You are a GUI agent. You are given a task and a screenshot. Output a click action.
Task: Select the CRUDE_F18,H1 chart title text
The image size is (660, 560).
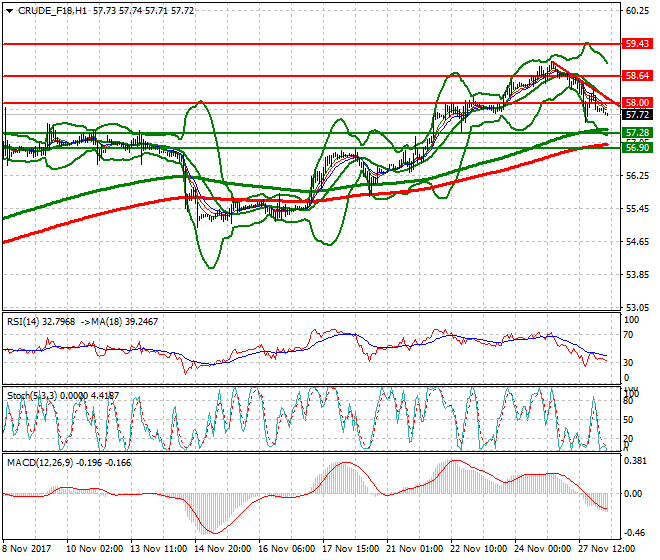[52, 11]
